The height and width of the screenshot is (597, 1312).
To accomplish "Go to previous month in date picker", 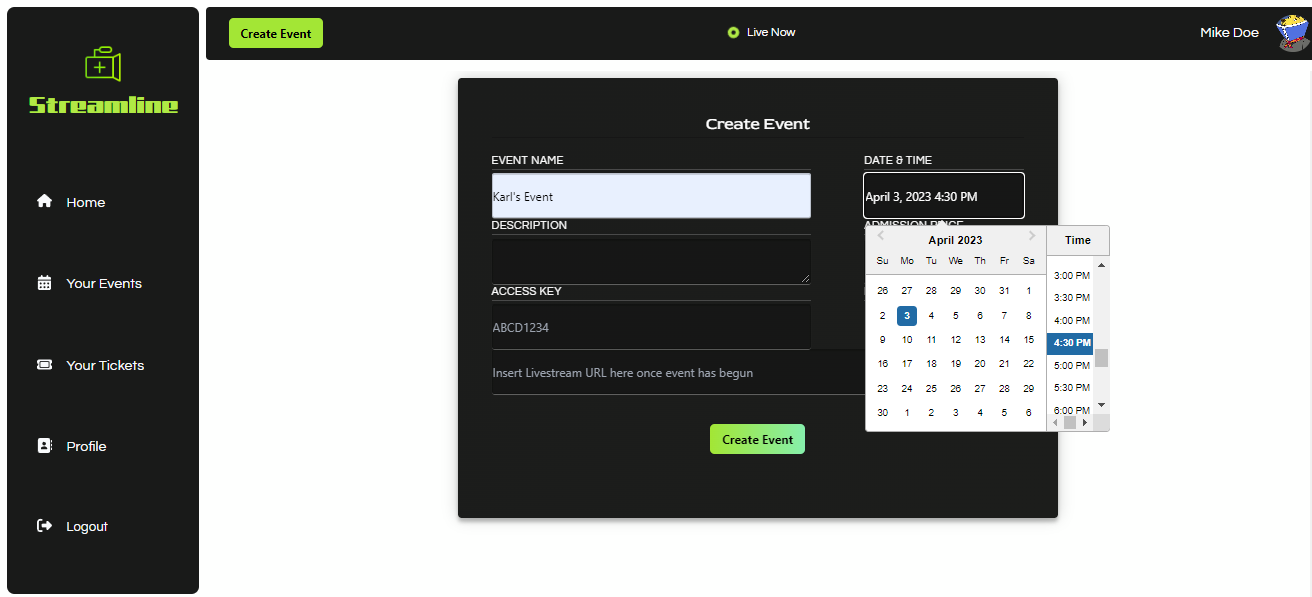I will (x=880, y=237).
